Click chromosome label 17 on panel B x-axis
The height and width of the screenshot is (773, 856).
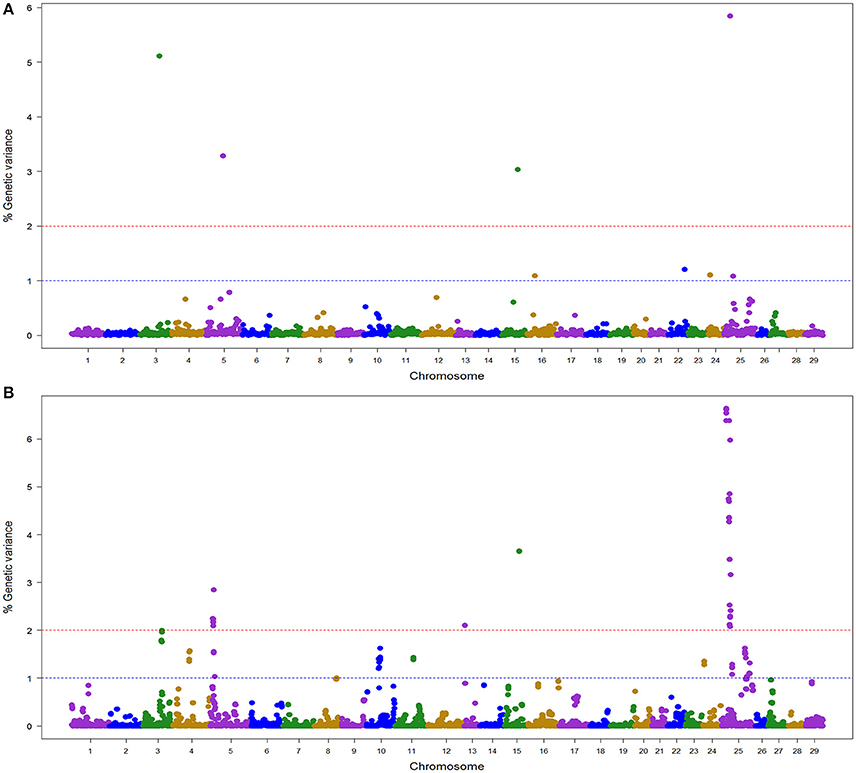click(x=574, y=751)
